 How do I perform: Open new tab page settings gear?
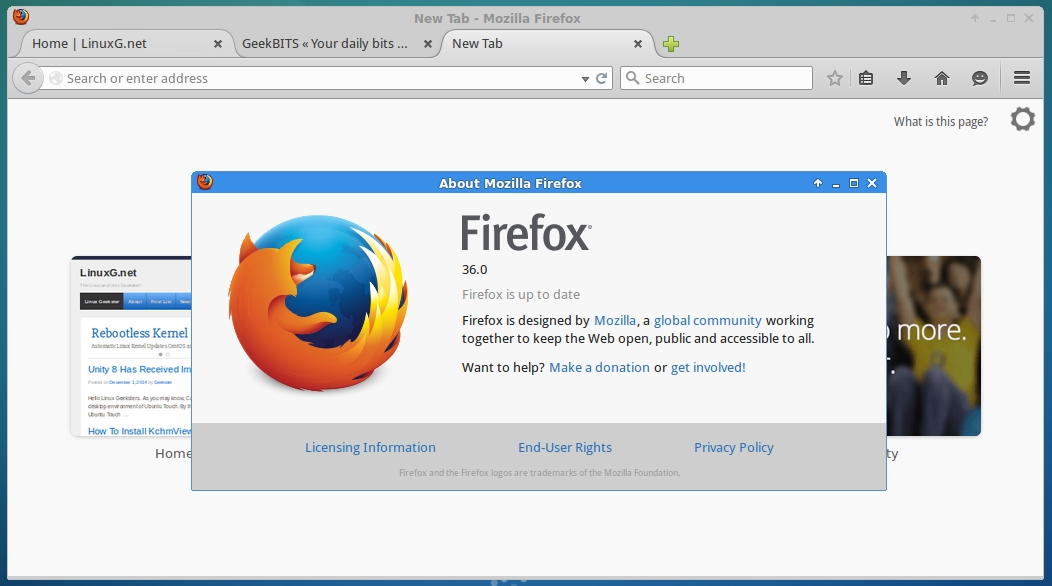pos(1022,119)
